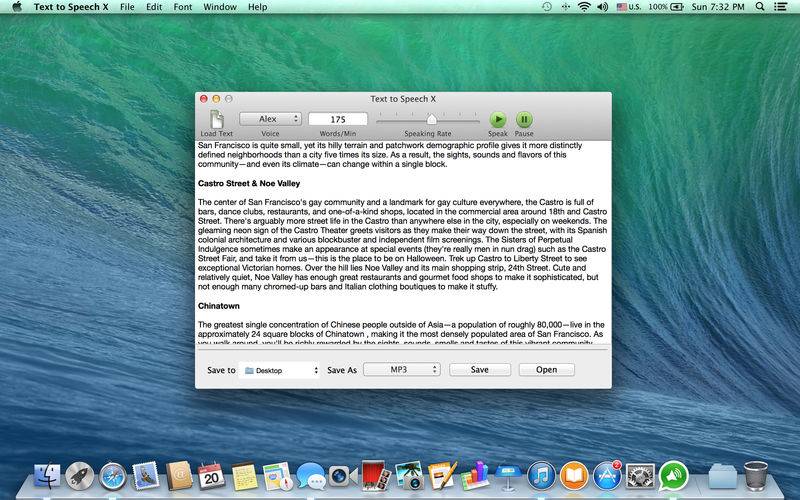Open iPhoto icon in Dock
Viewport: 800px width, 500px height.
coord(409,476)
